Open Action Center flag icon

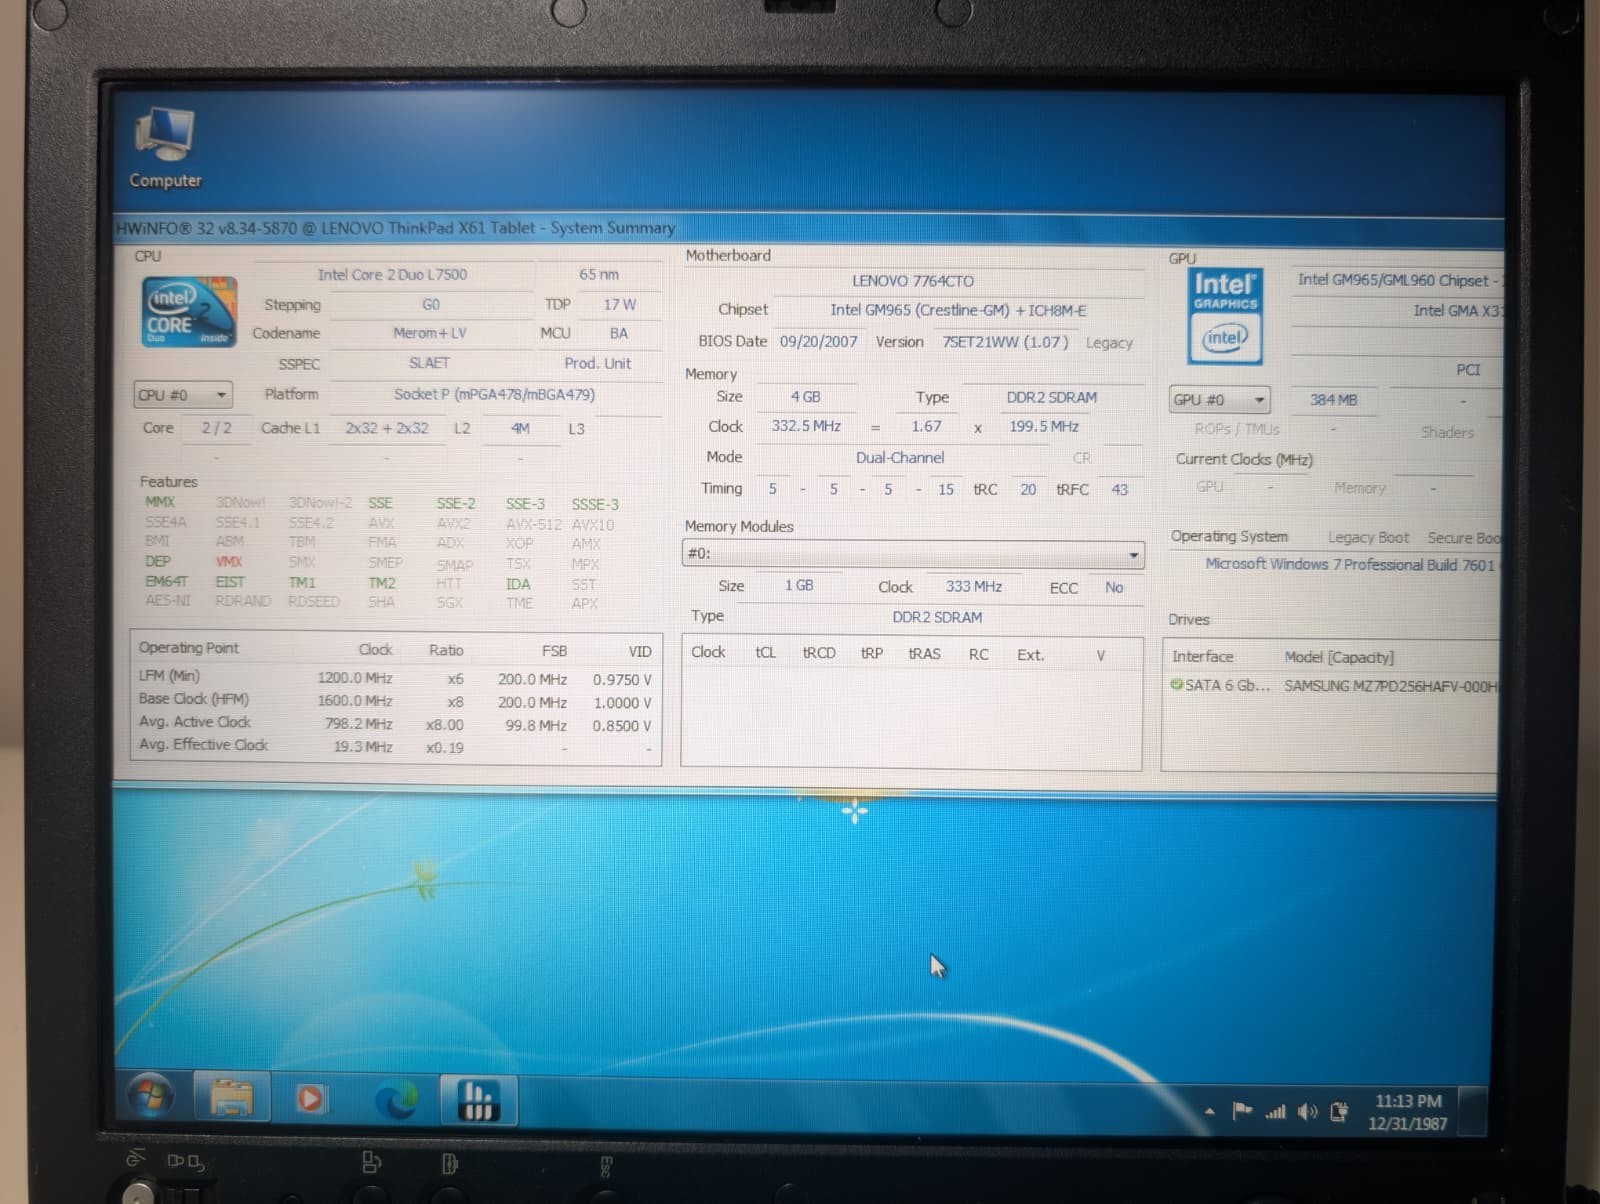click(1242, 1110)
